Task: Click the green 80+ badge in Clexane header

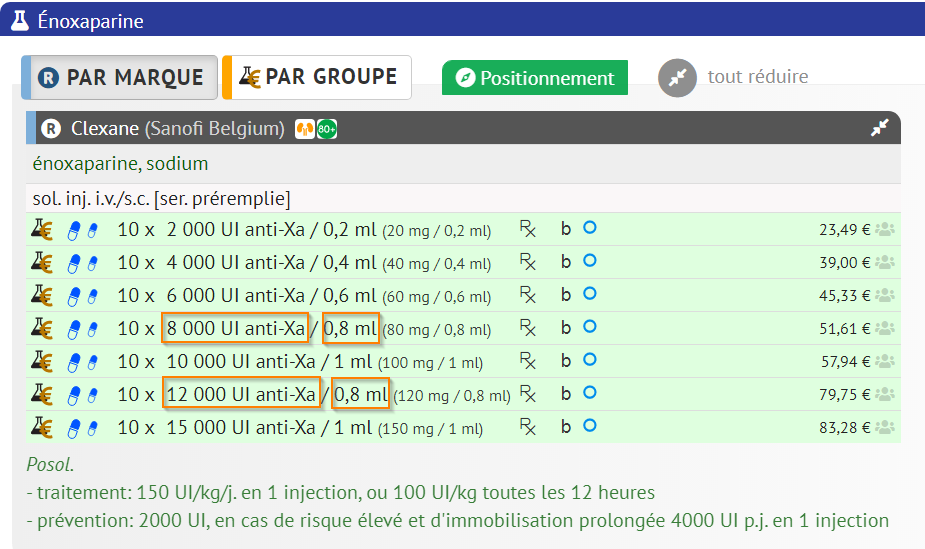Action: (x=327, y=129)
